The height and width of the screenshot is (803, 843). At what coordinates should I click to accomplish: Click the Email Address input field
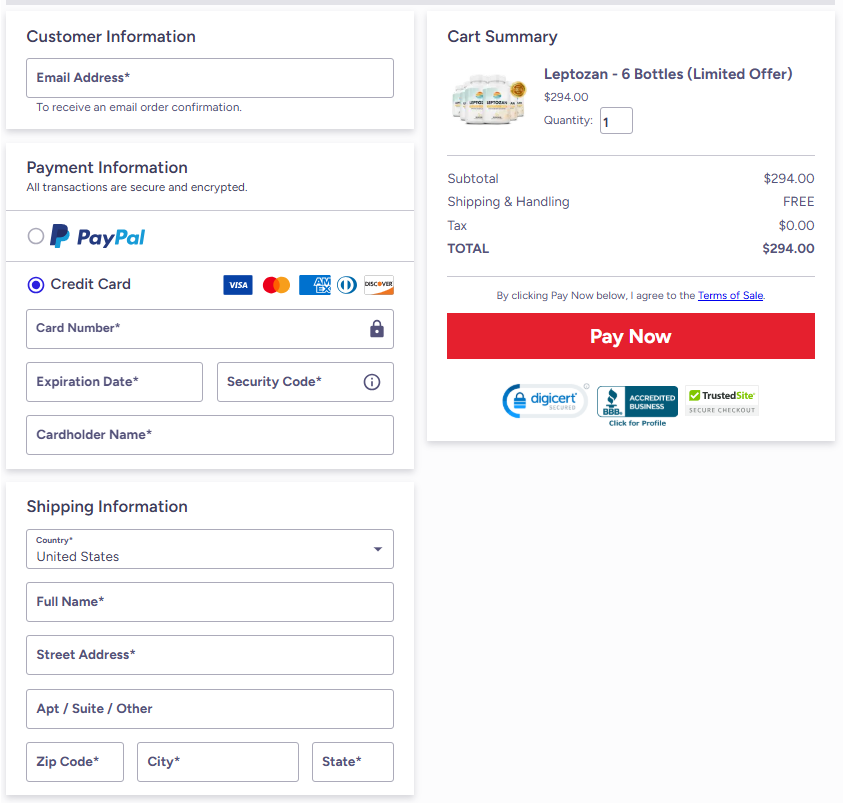pyautogui.click(x=210, y=78)
